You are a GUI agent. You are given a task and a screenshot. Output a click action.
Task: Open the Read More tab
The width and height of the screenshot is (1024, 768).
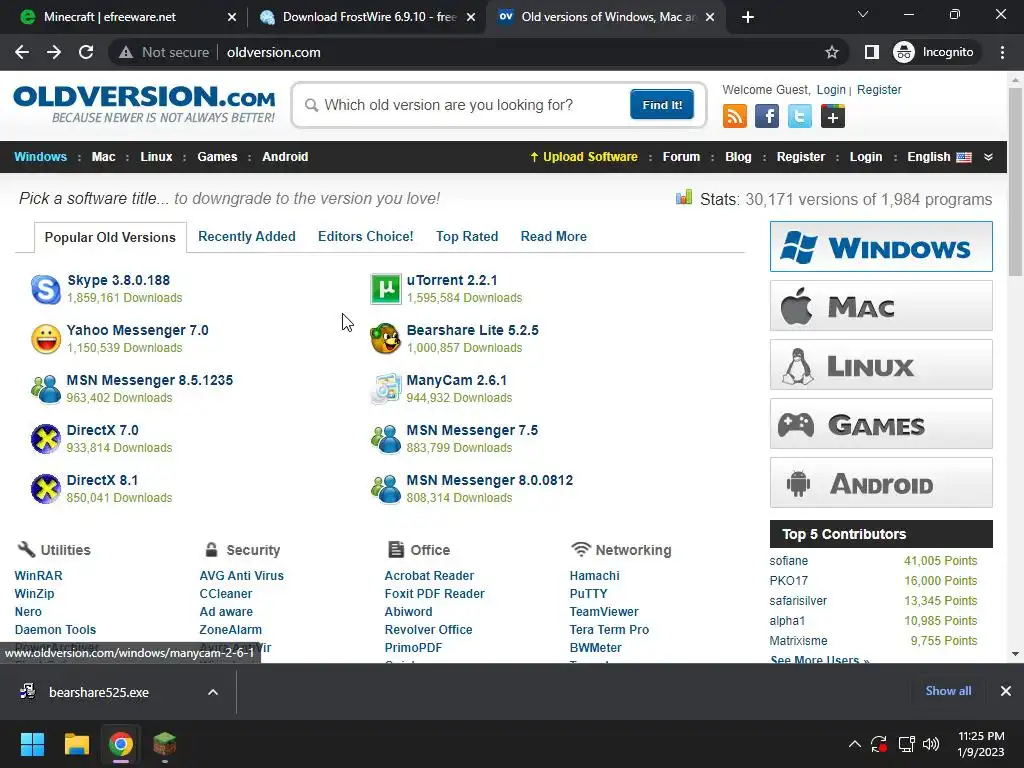(554, 236)
